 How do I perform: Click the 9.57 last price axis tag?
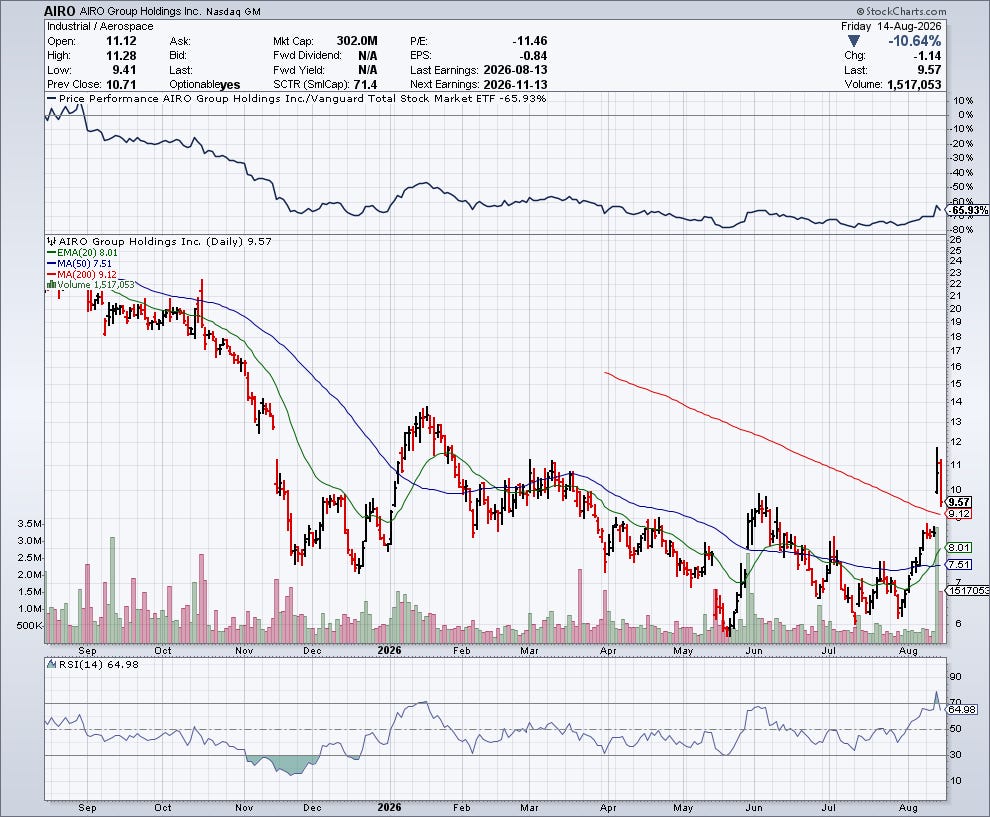pyautogui.click(x=959, y=502)
